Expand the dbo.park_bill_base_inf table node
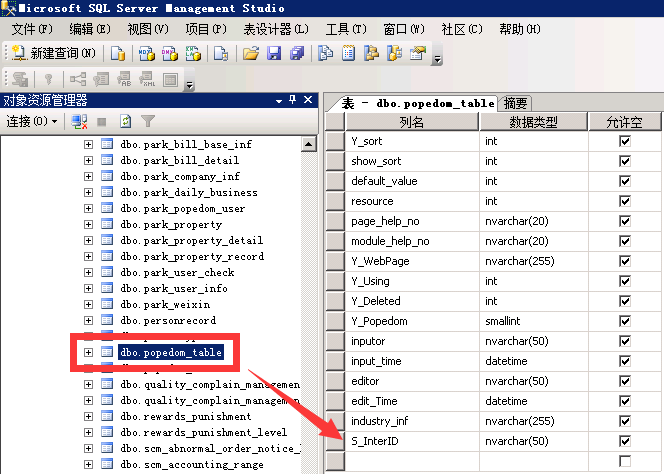Image resolution: width=664 pixels, height=474 pixels. pyautogui.click(x=88, y=144)
